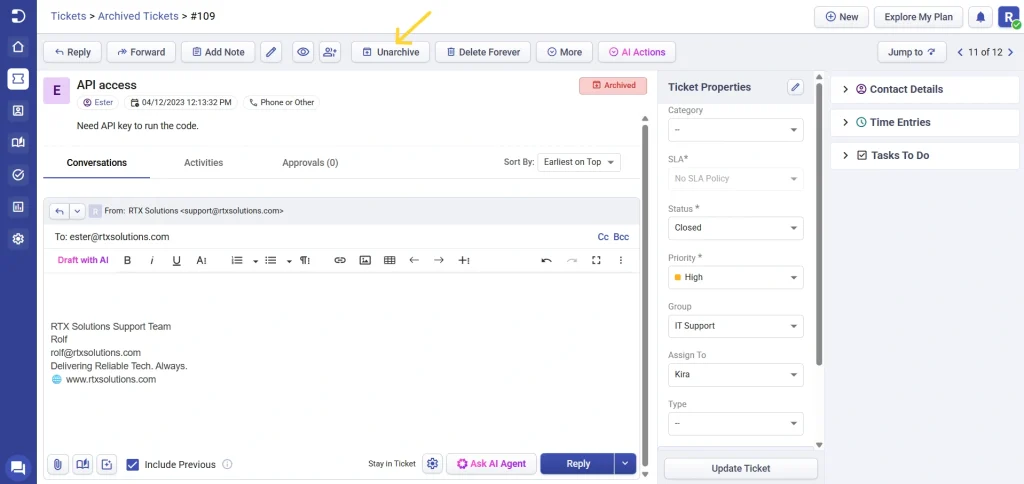The height and width of the screenshot is (484, 1024).
Task: Open Sort By Earliest on Top dropdown
Action: click(579, 162)
